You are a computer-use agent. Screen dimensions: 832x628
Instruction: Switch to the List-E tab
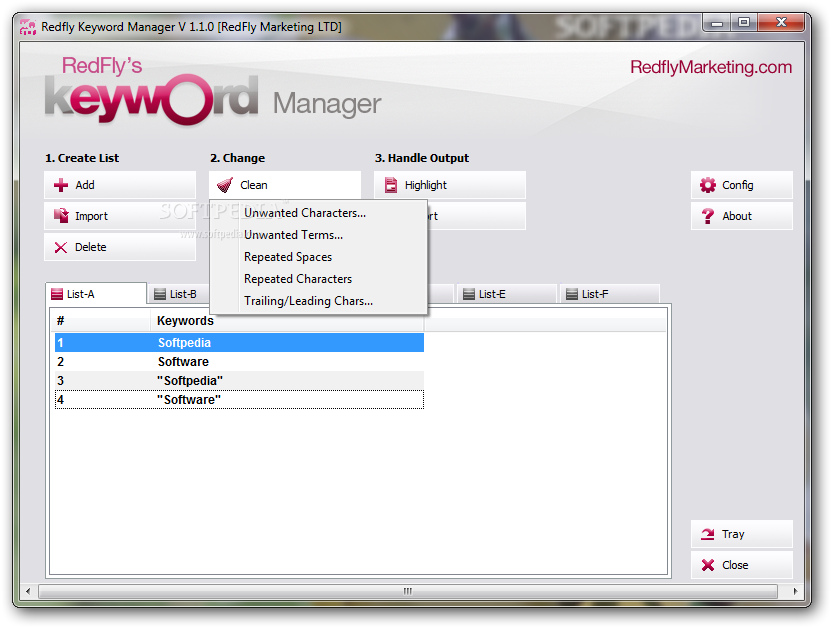(506, 294)
